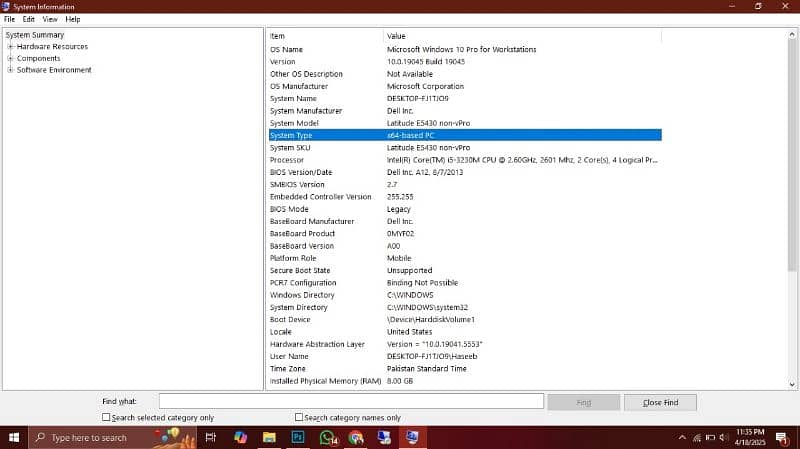
Task: Switch to the active System Information taskbar icon
Action: 412,437
